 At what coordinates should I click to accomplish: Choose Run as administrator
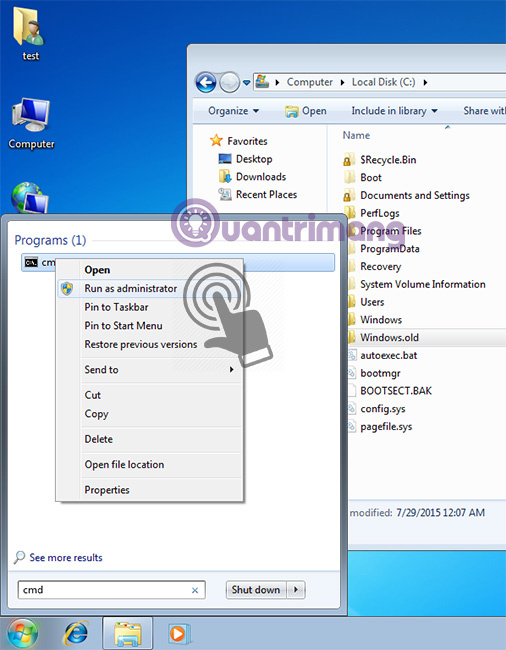click(149, 289)
